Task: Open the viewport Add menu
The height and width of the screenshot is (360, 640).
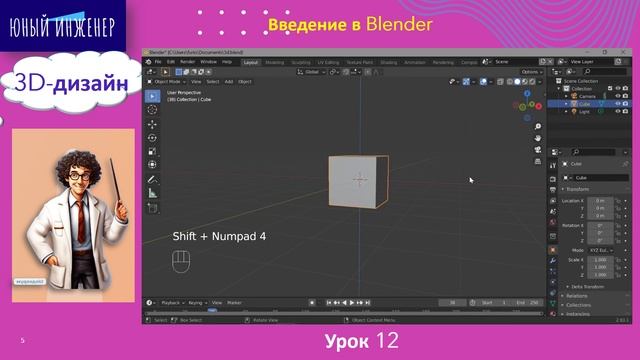Action: (229, 82)
